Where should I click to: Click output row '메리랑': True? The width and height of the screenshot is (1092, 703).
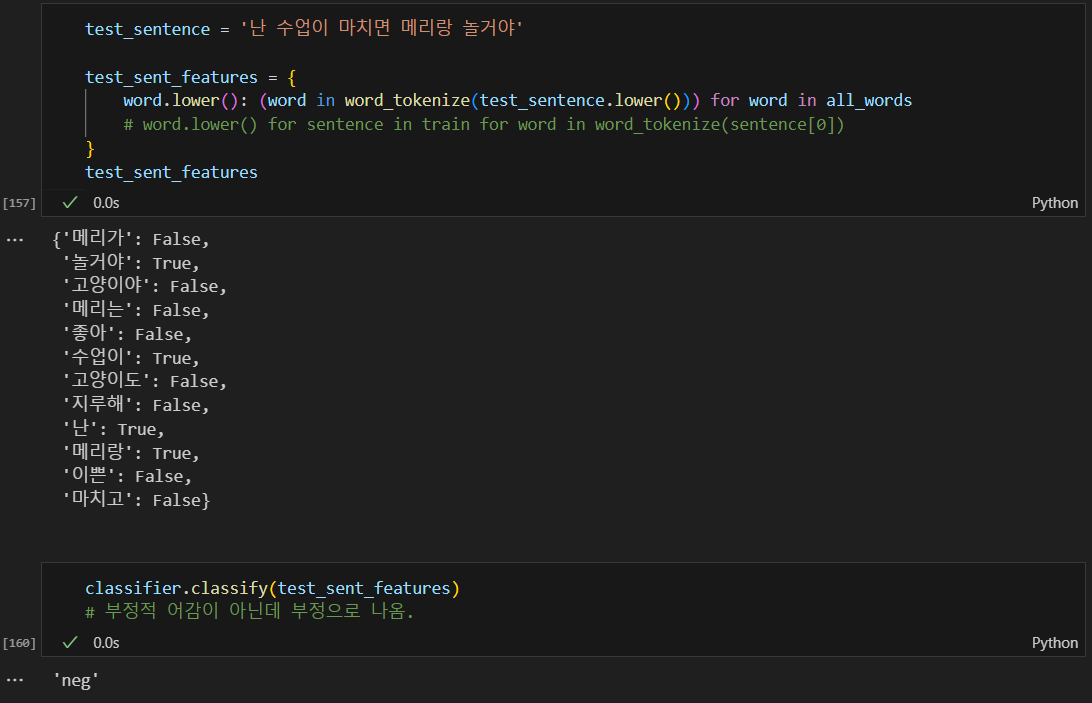(131, 452)
